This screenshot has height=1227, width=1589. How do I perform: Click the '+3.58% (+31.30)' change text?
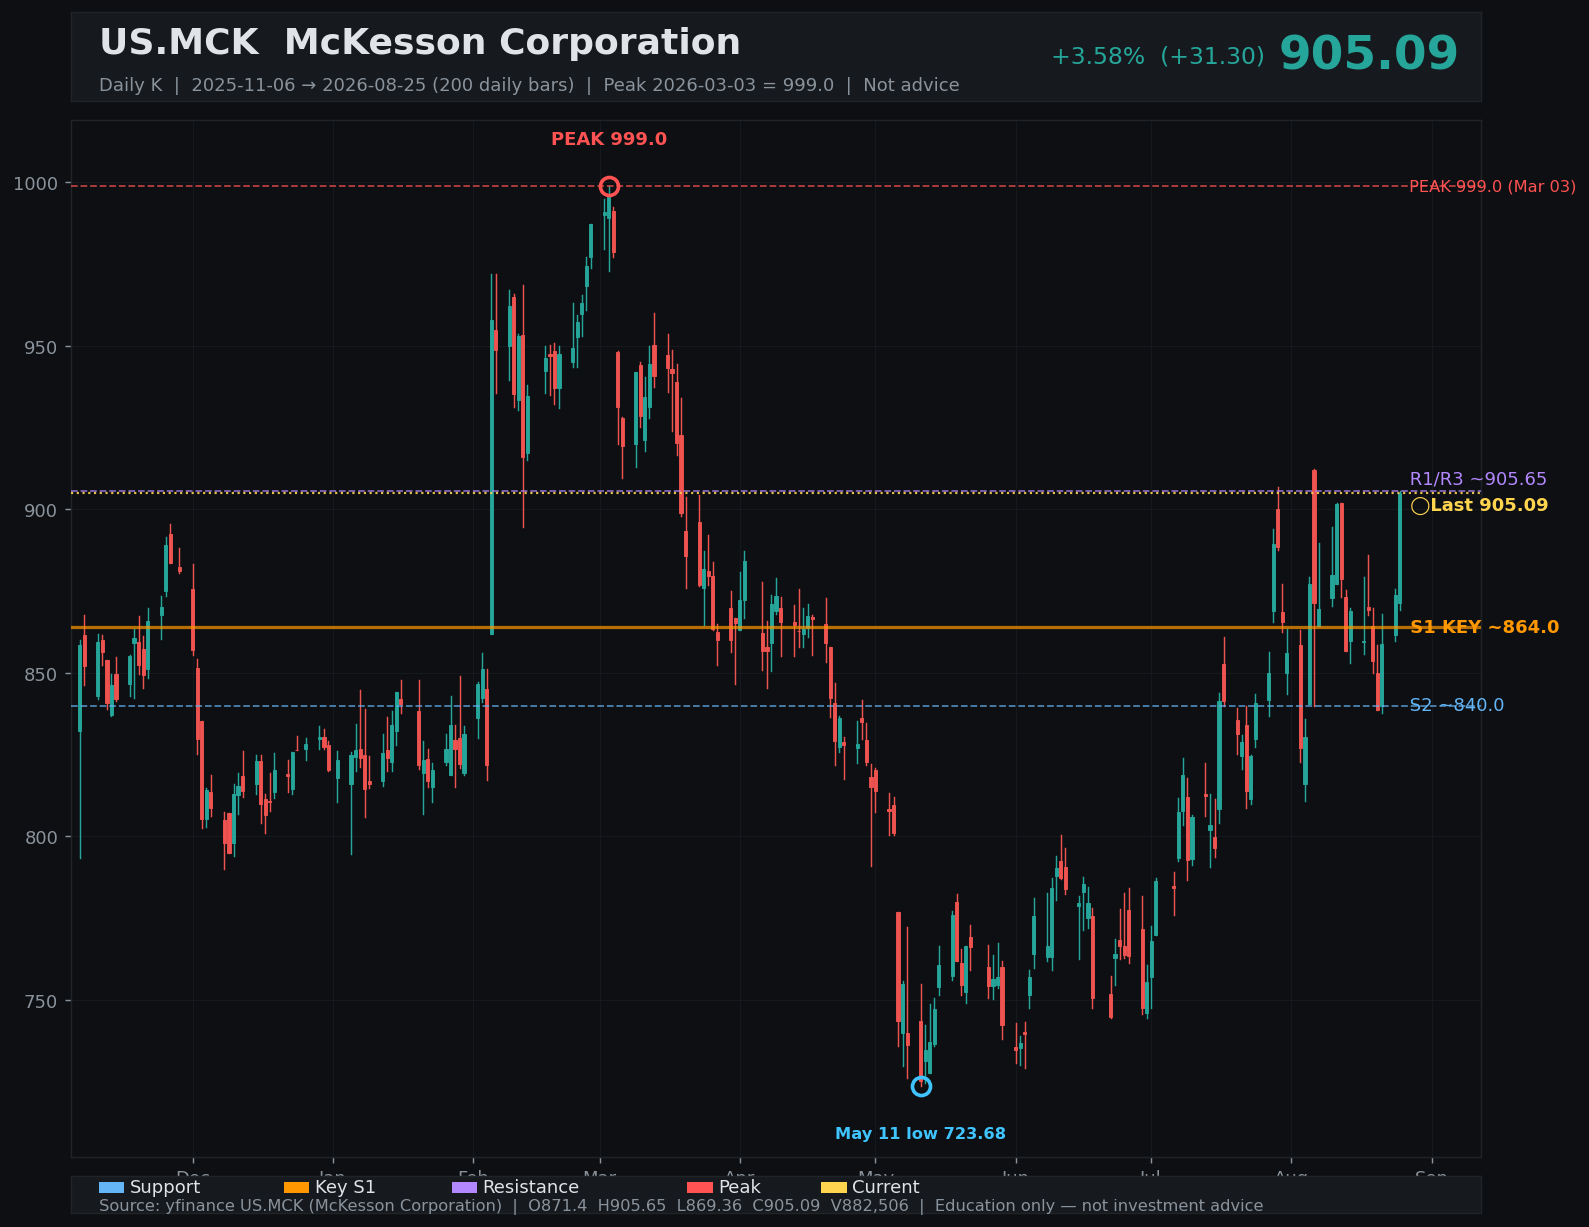(1157, 57)
